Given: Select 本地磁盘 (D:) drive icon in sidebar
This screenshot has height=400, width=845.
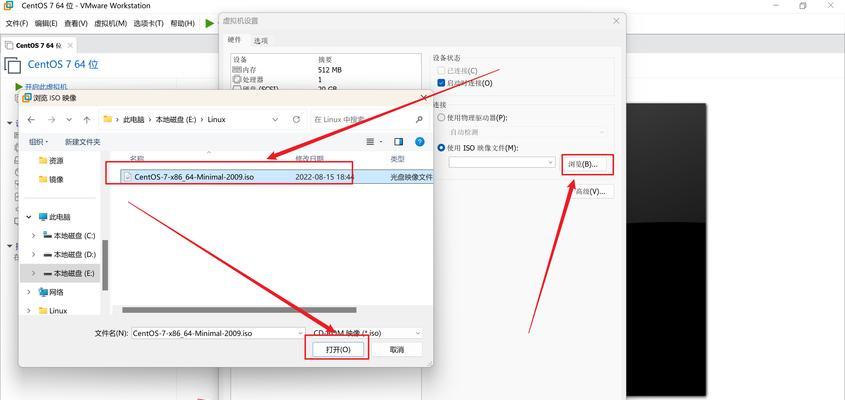Looking at the screenshot, I should pyautogui.click(x=47, y=254).
